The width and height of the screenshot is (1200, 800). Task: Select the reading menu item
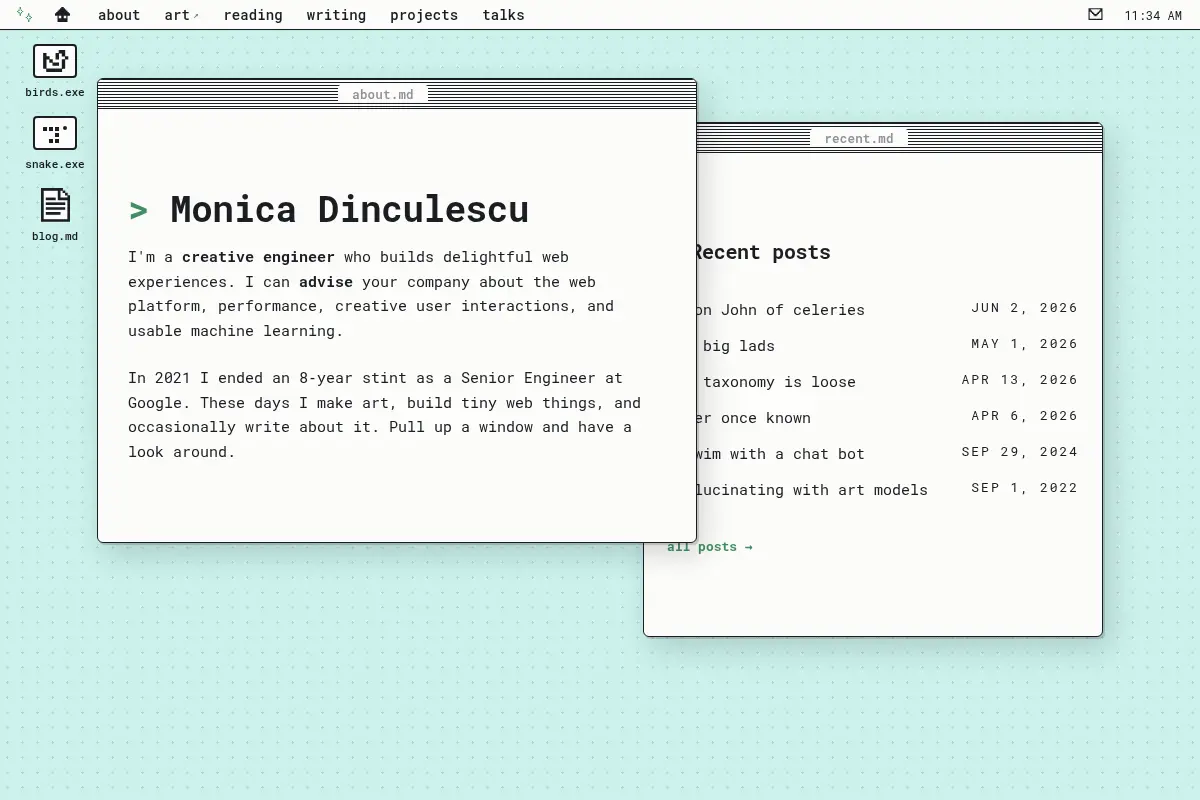click(253, 15)
